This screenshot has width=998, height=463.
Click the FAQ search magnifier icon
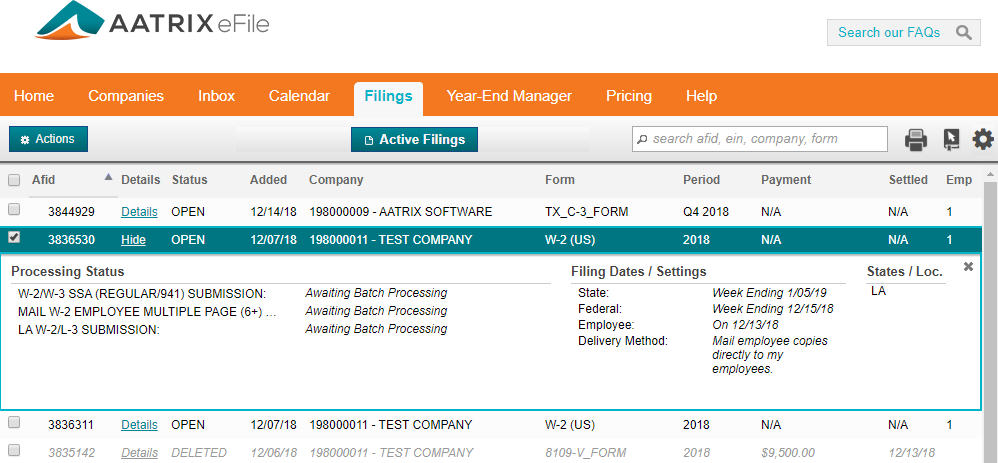pos(963,33)
